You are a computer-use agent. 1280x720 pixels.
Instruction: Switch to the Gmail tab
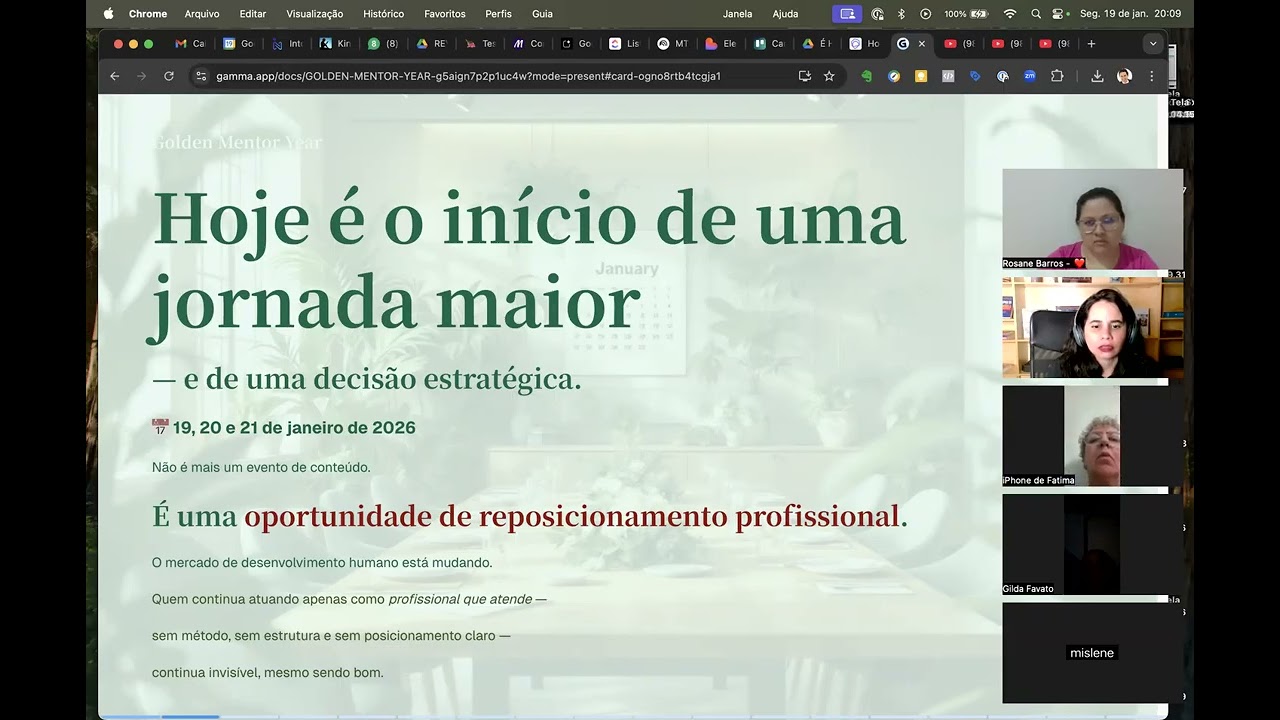pyautogui.click(x=190, y=44)
